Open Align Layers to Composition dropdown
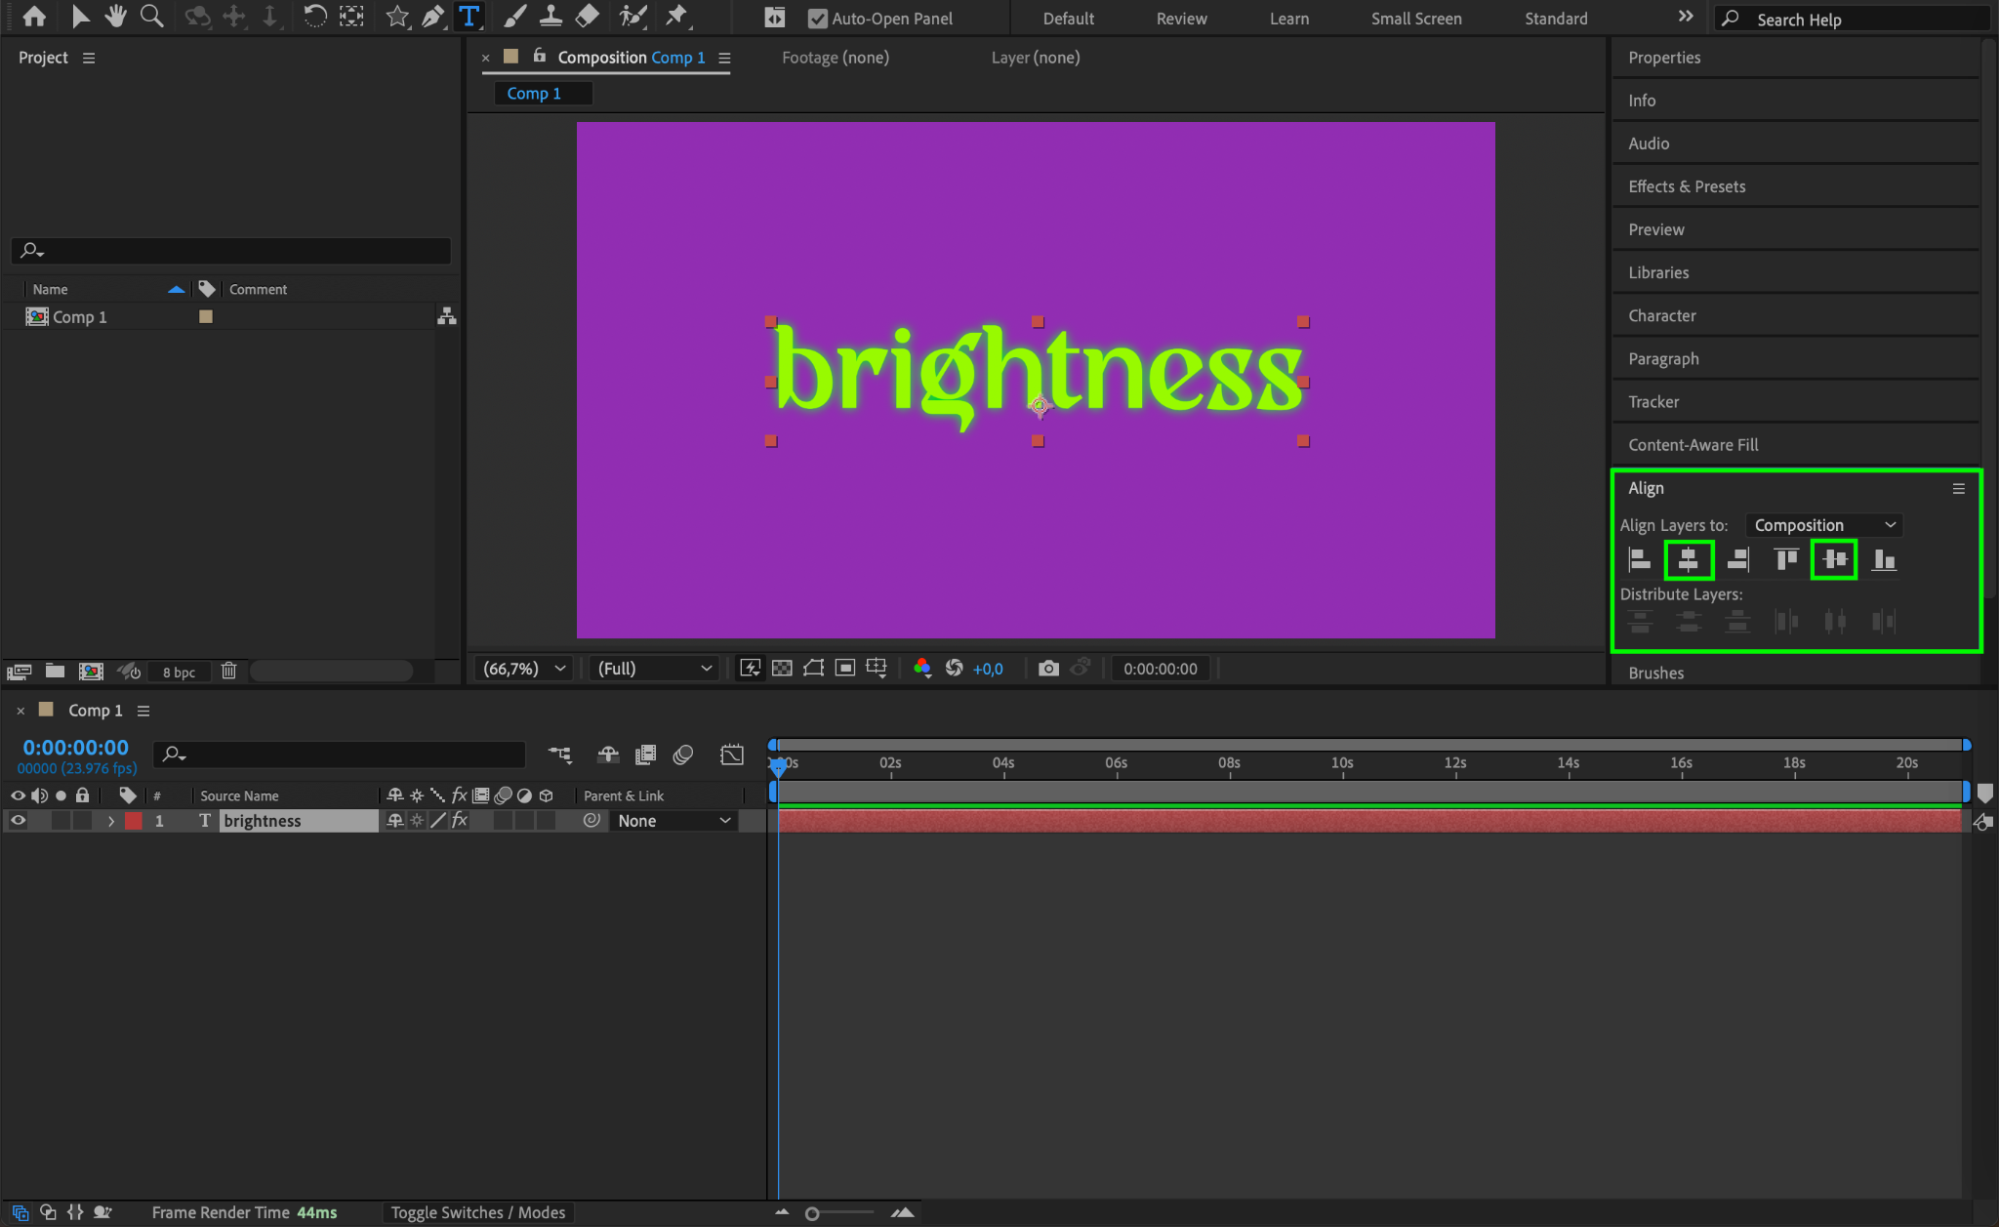This screenshot has height=1227, width=1999. [x=1823, y=525]
